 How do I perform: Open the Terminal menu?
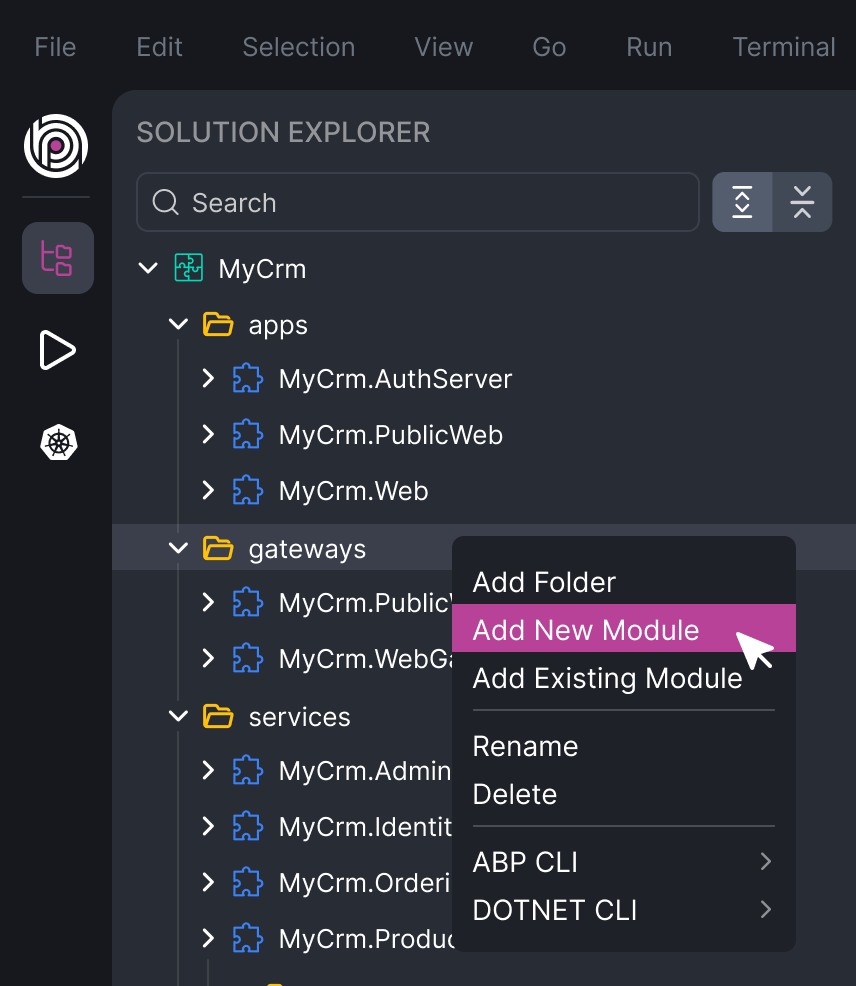click(x=784, y=47)
